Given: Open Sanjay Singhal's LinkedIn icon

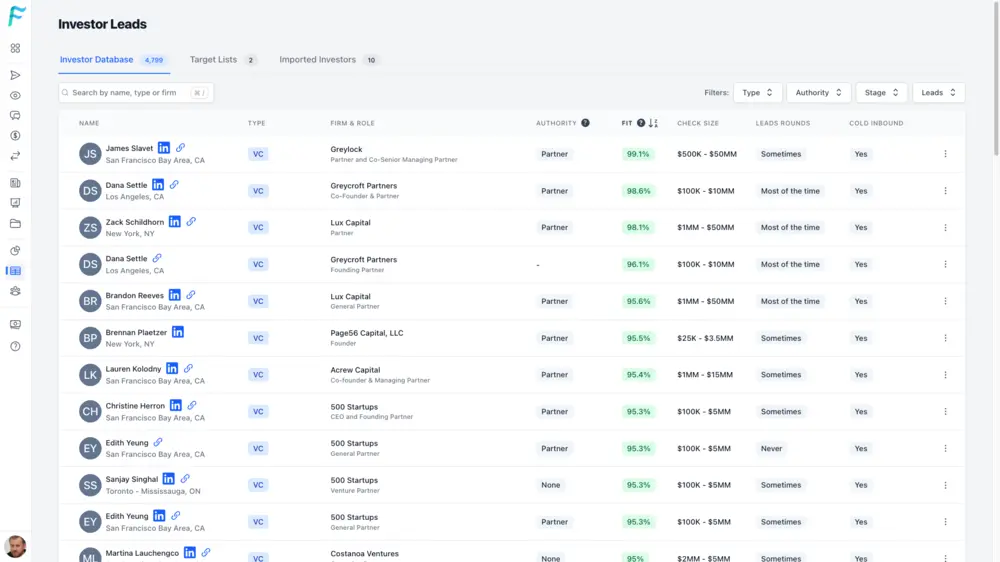Looking at the screenshot, I should point(168,479).
